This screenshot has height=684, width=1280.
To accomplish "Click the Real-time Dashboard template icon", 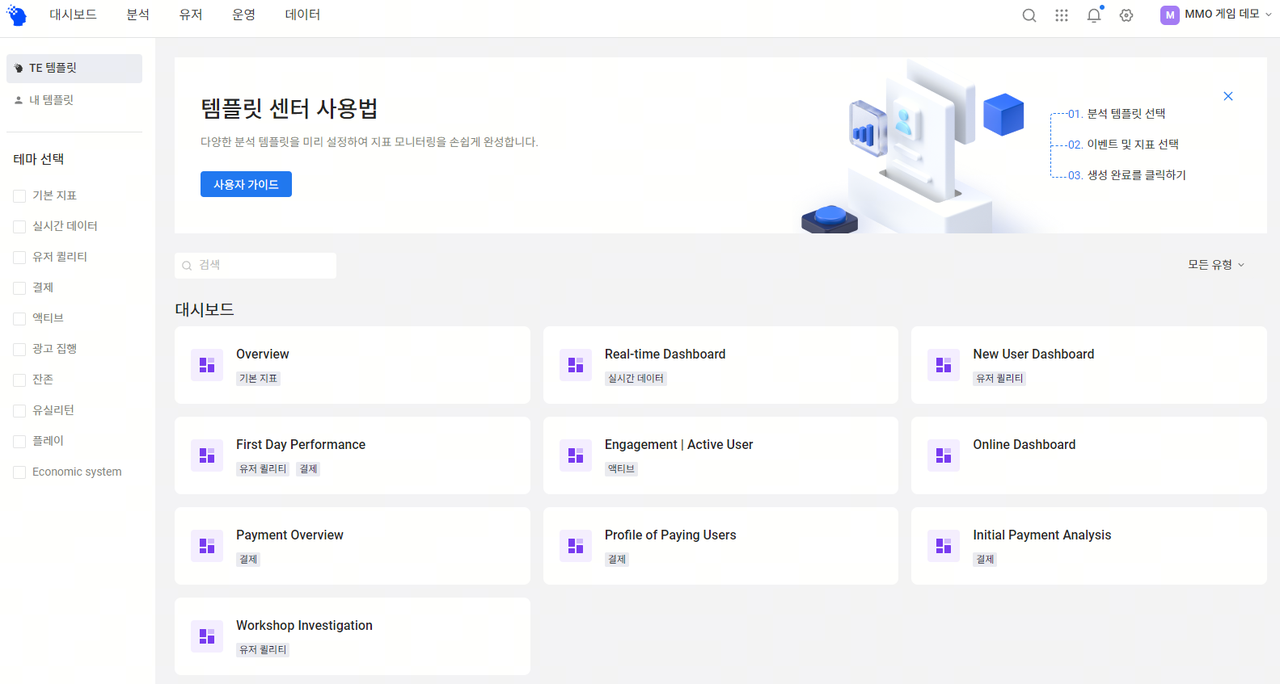I will pyautogui.click(x=575, y=365).
